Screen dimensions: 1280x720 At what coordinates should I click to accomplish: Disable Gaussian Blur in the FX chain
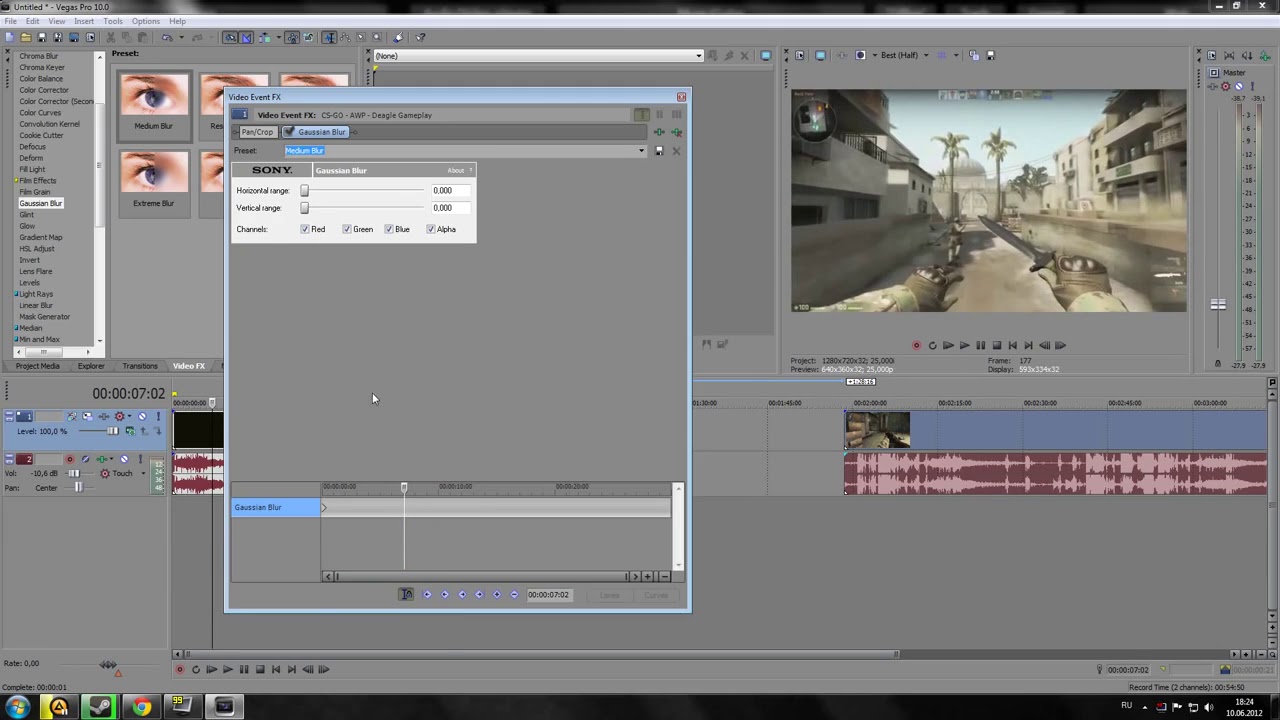point(290,133)
